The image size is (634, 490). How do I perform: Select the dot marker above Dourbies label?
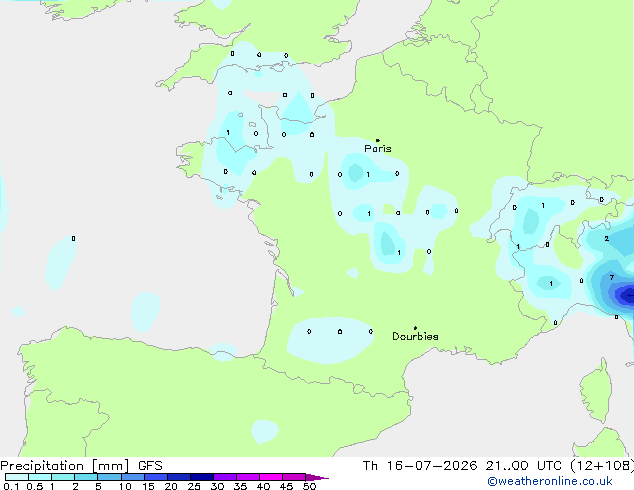415,328
